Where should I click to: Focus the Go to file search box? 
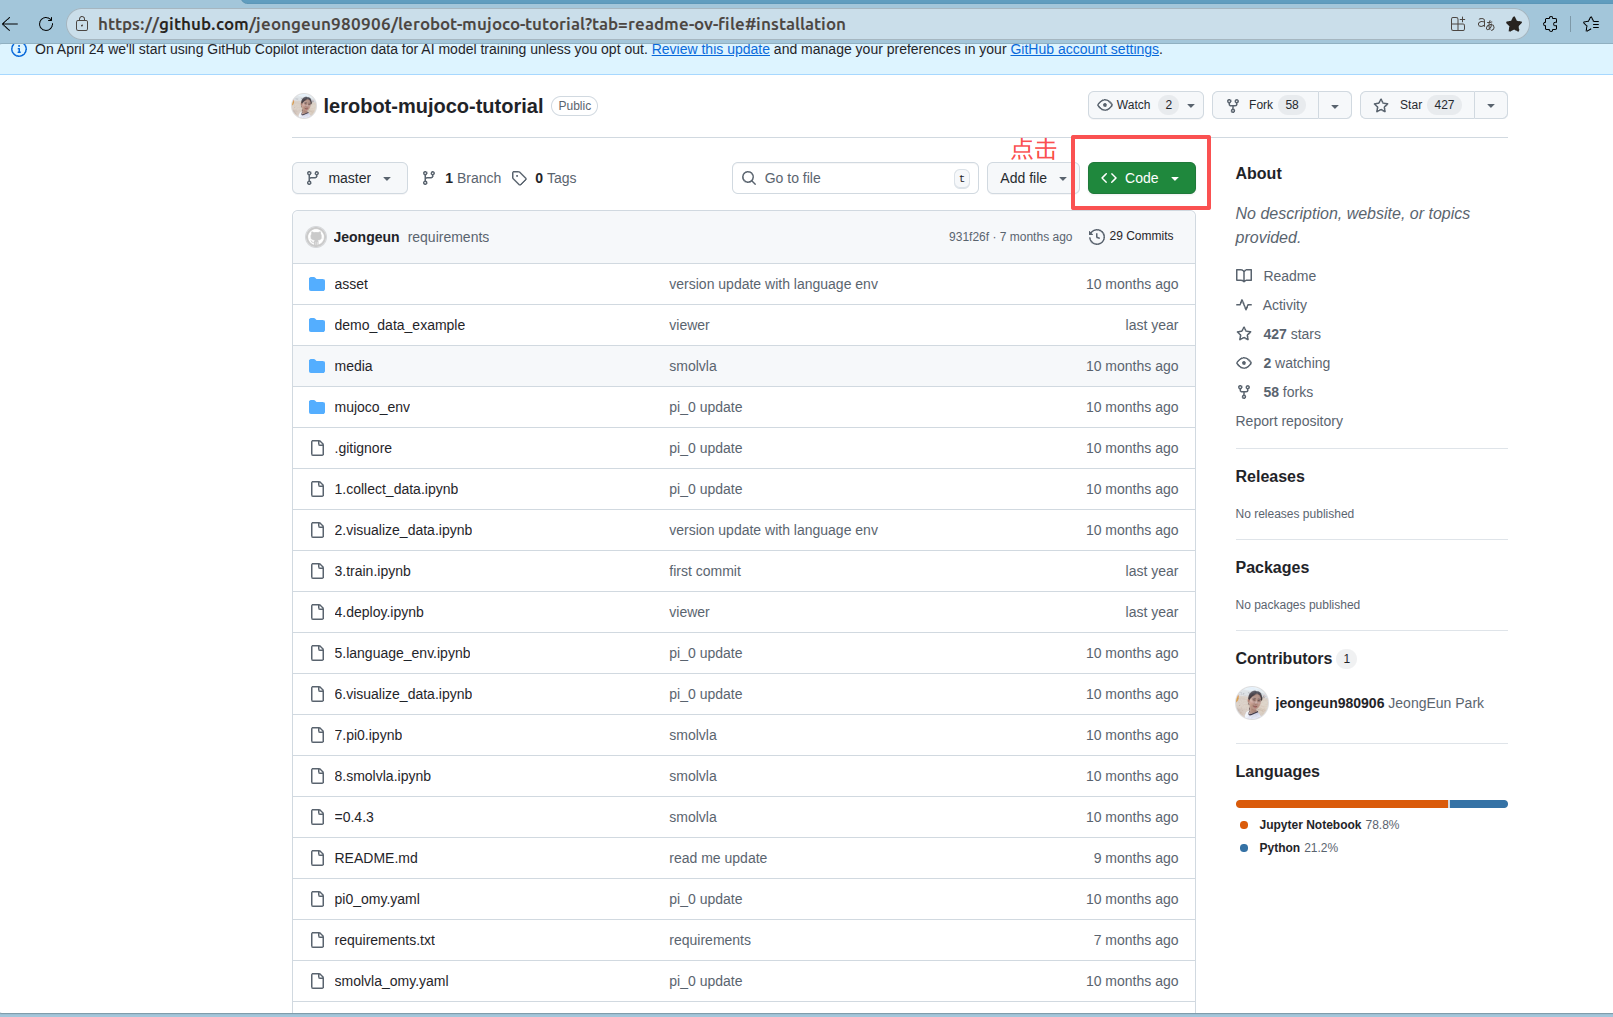pyautogui.click(x=855, y=178)
